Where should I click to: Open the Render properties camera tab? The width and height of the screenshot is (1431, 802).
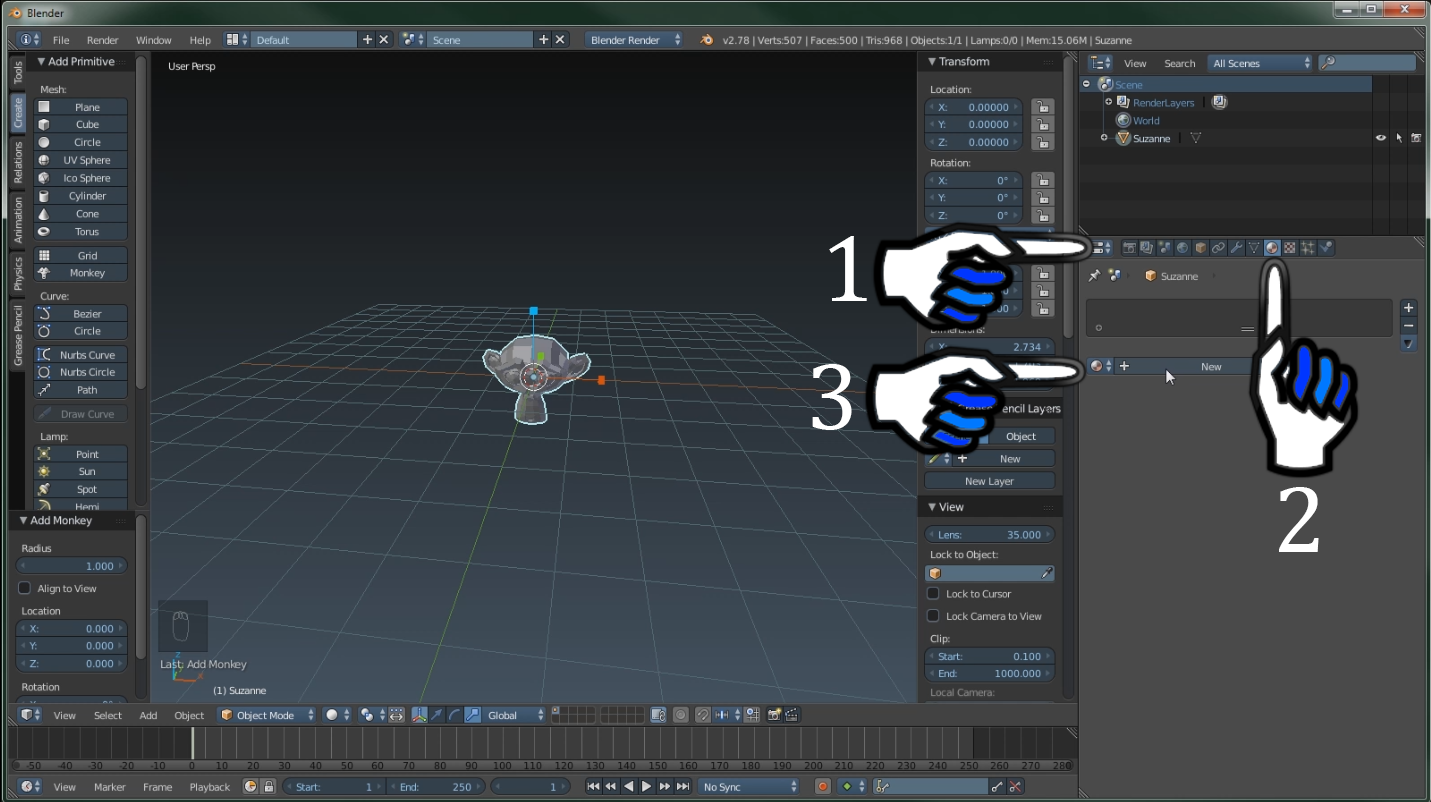pos(1130,248)
